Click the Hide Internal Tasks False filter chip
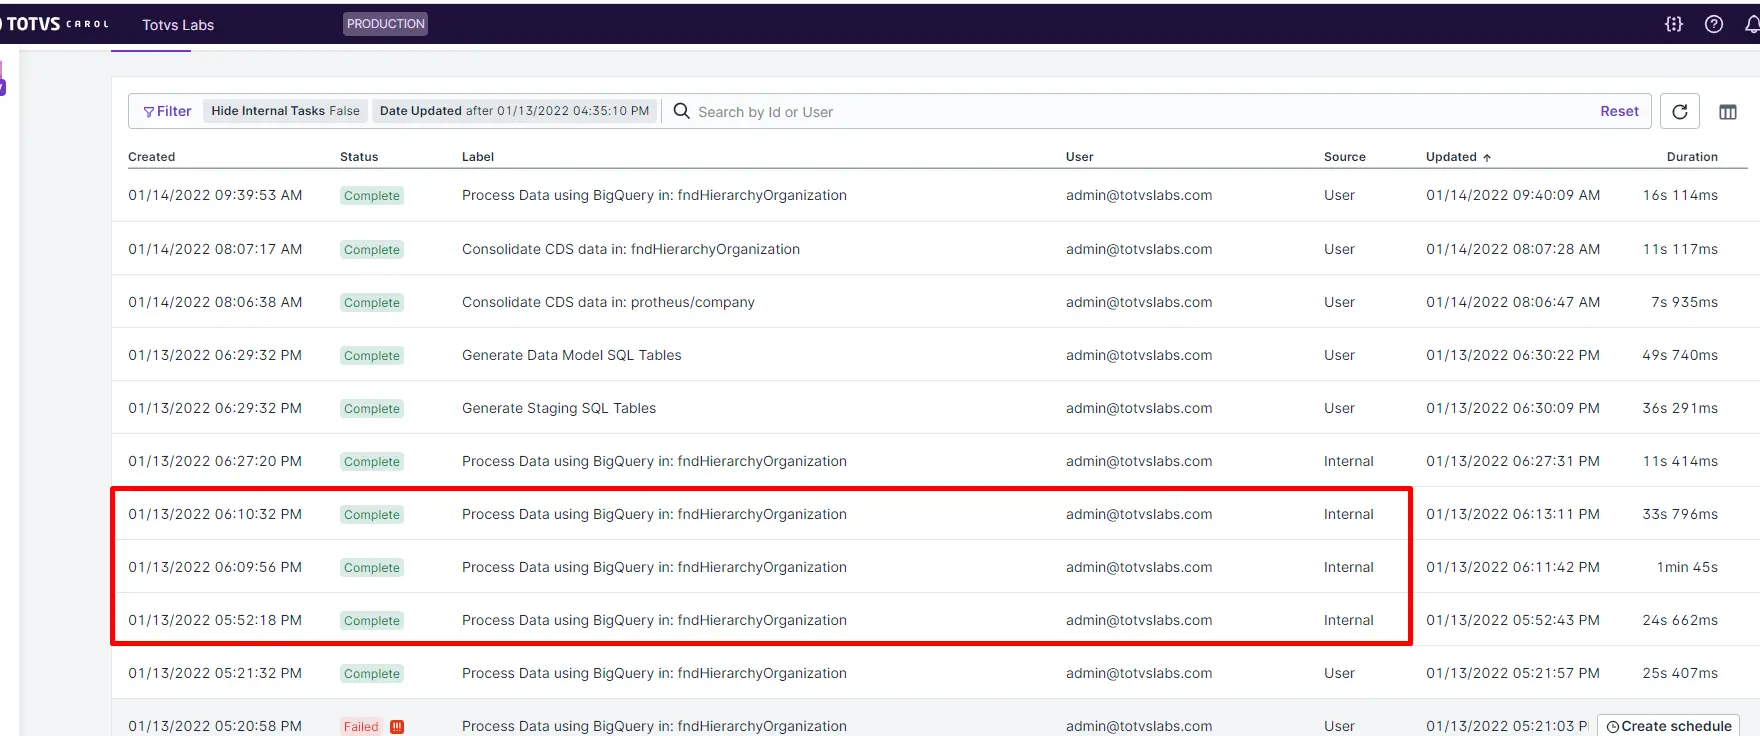Viewport: 1760px width, 736px height. (x=285, y=111)
